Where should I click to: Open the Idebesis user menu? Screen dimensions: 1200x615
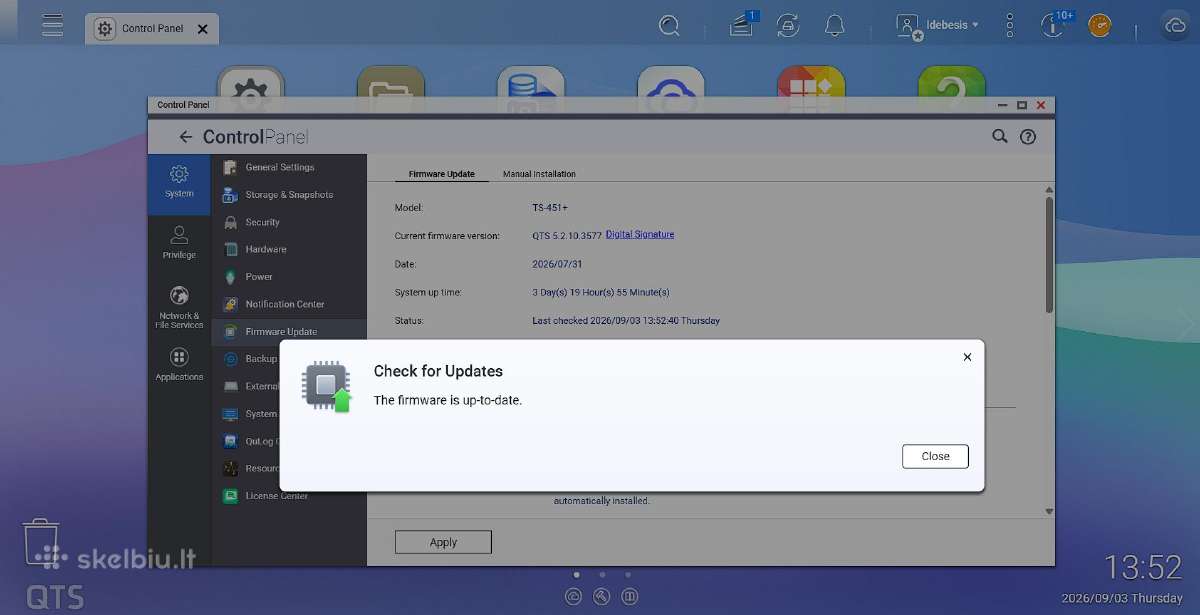click(938, 25)
